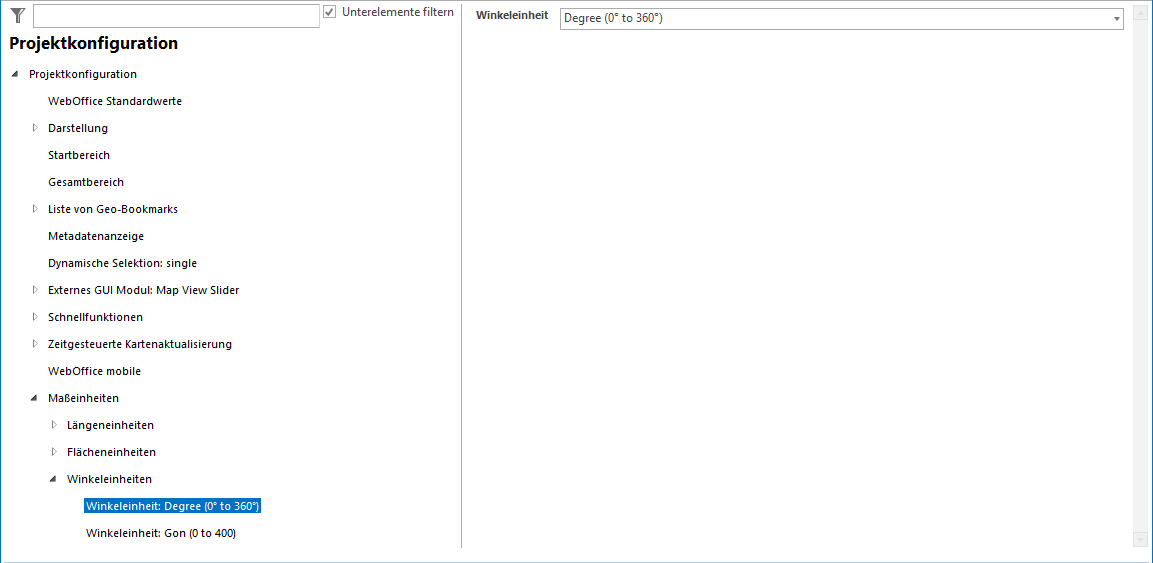Collapse the Maßeinheiten node arrow
The height and width of the screenshot is (563, 1153).
34,398
